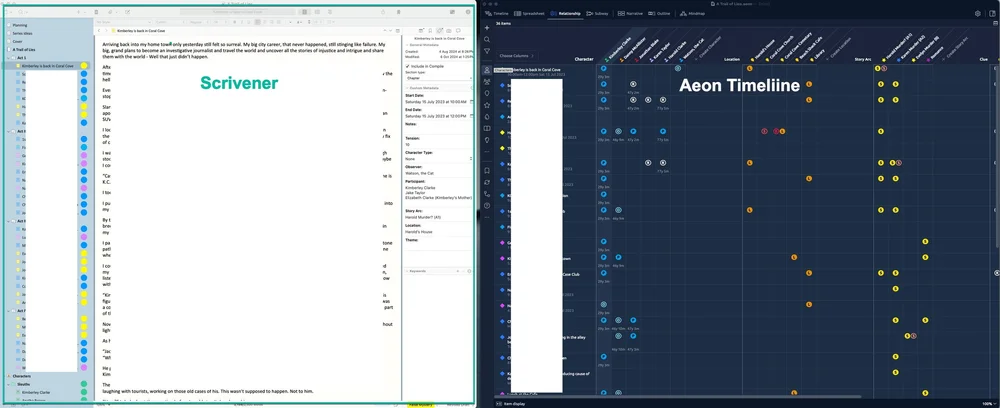Click the Watson, the Cat observer value

pyautogui.click(x=418, y=174)
